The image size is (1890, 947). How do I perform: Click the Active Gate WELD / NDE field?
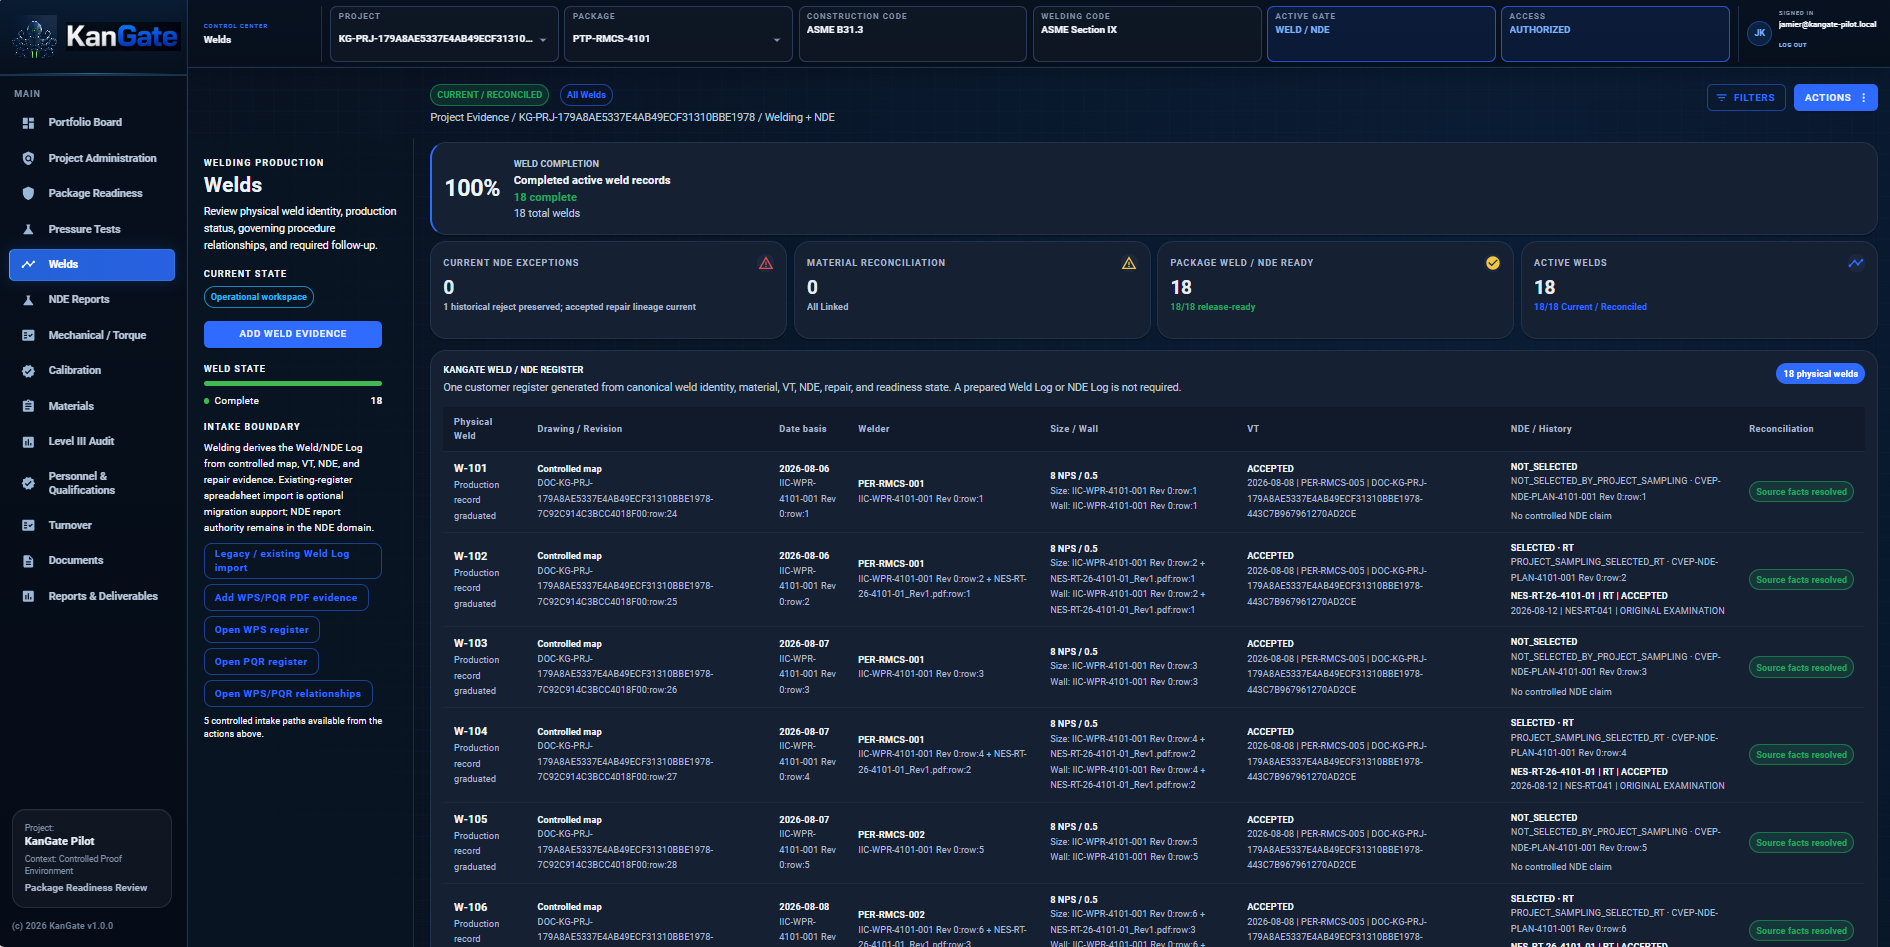[x=1381, y=34]
